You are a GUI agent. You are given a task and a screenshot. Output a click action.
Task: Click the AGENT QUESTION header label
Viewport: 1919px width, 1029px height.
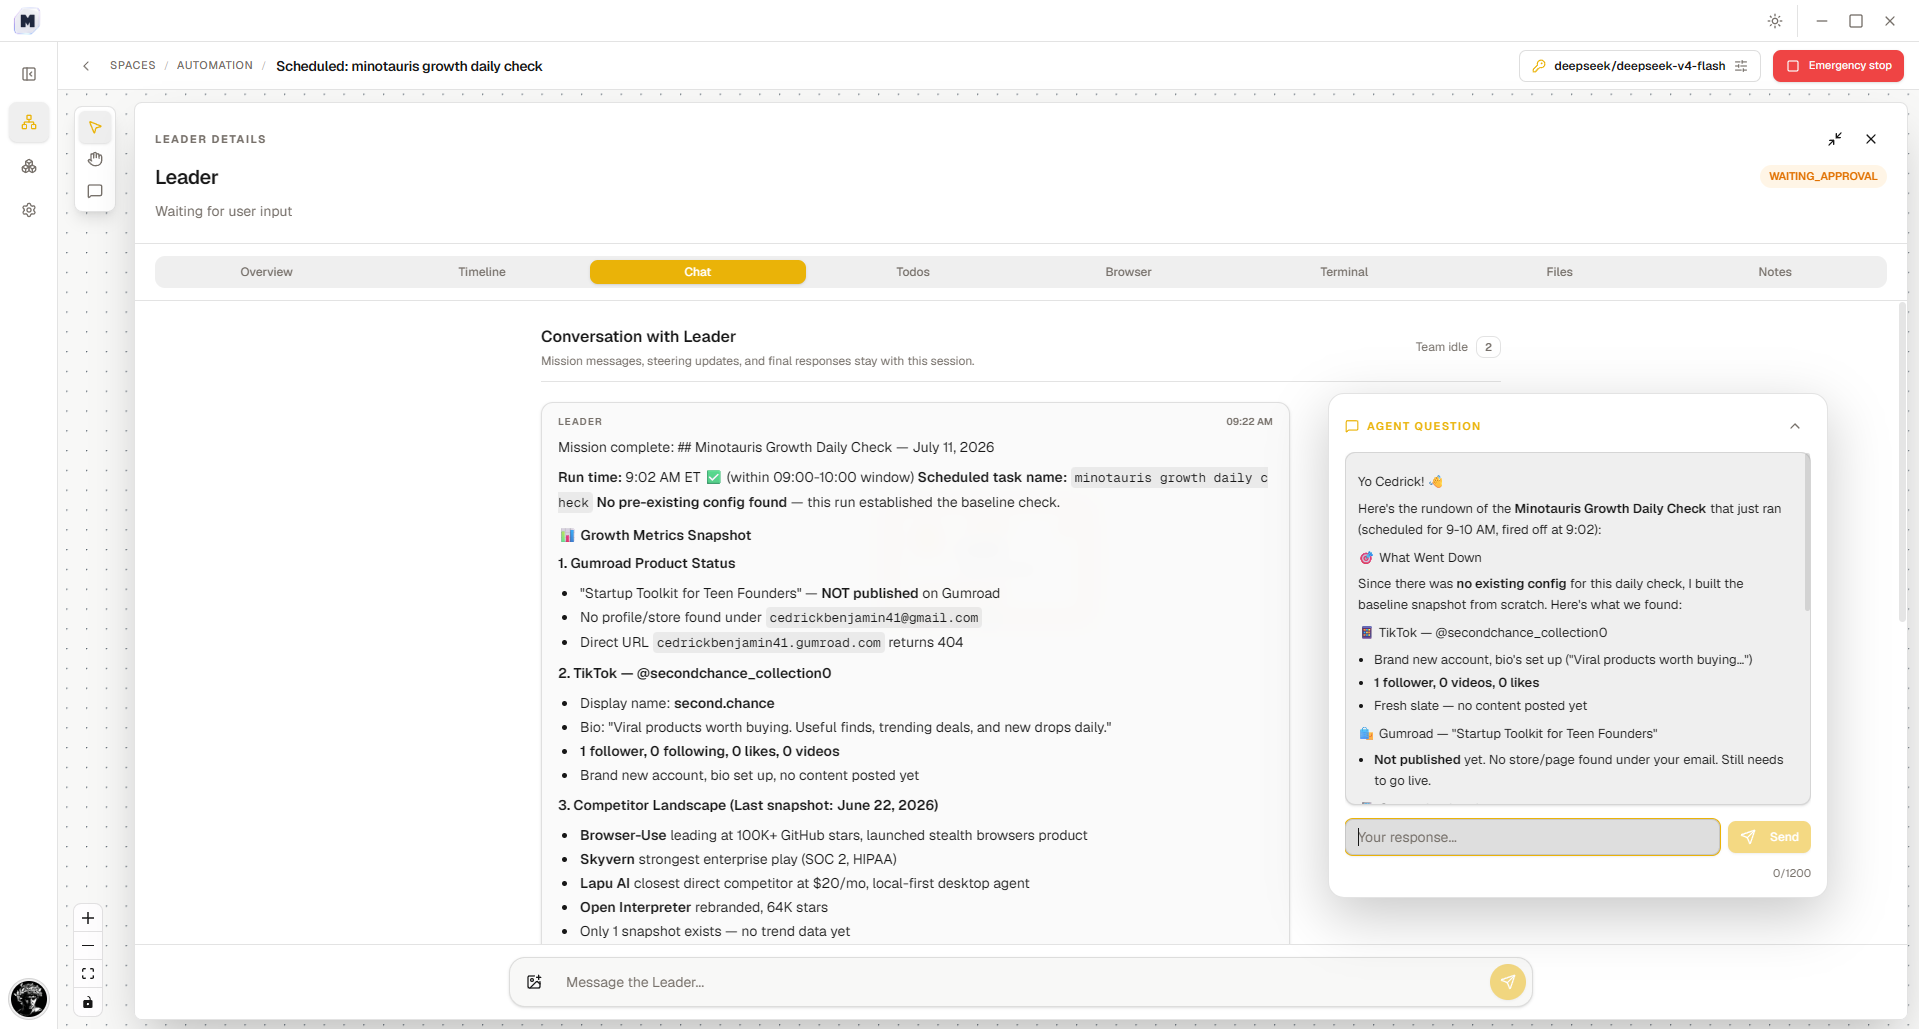[1423, 426]
